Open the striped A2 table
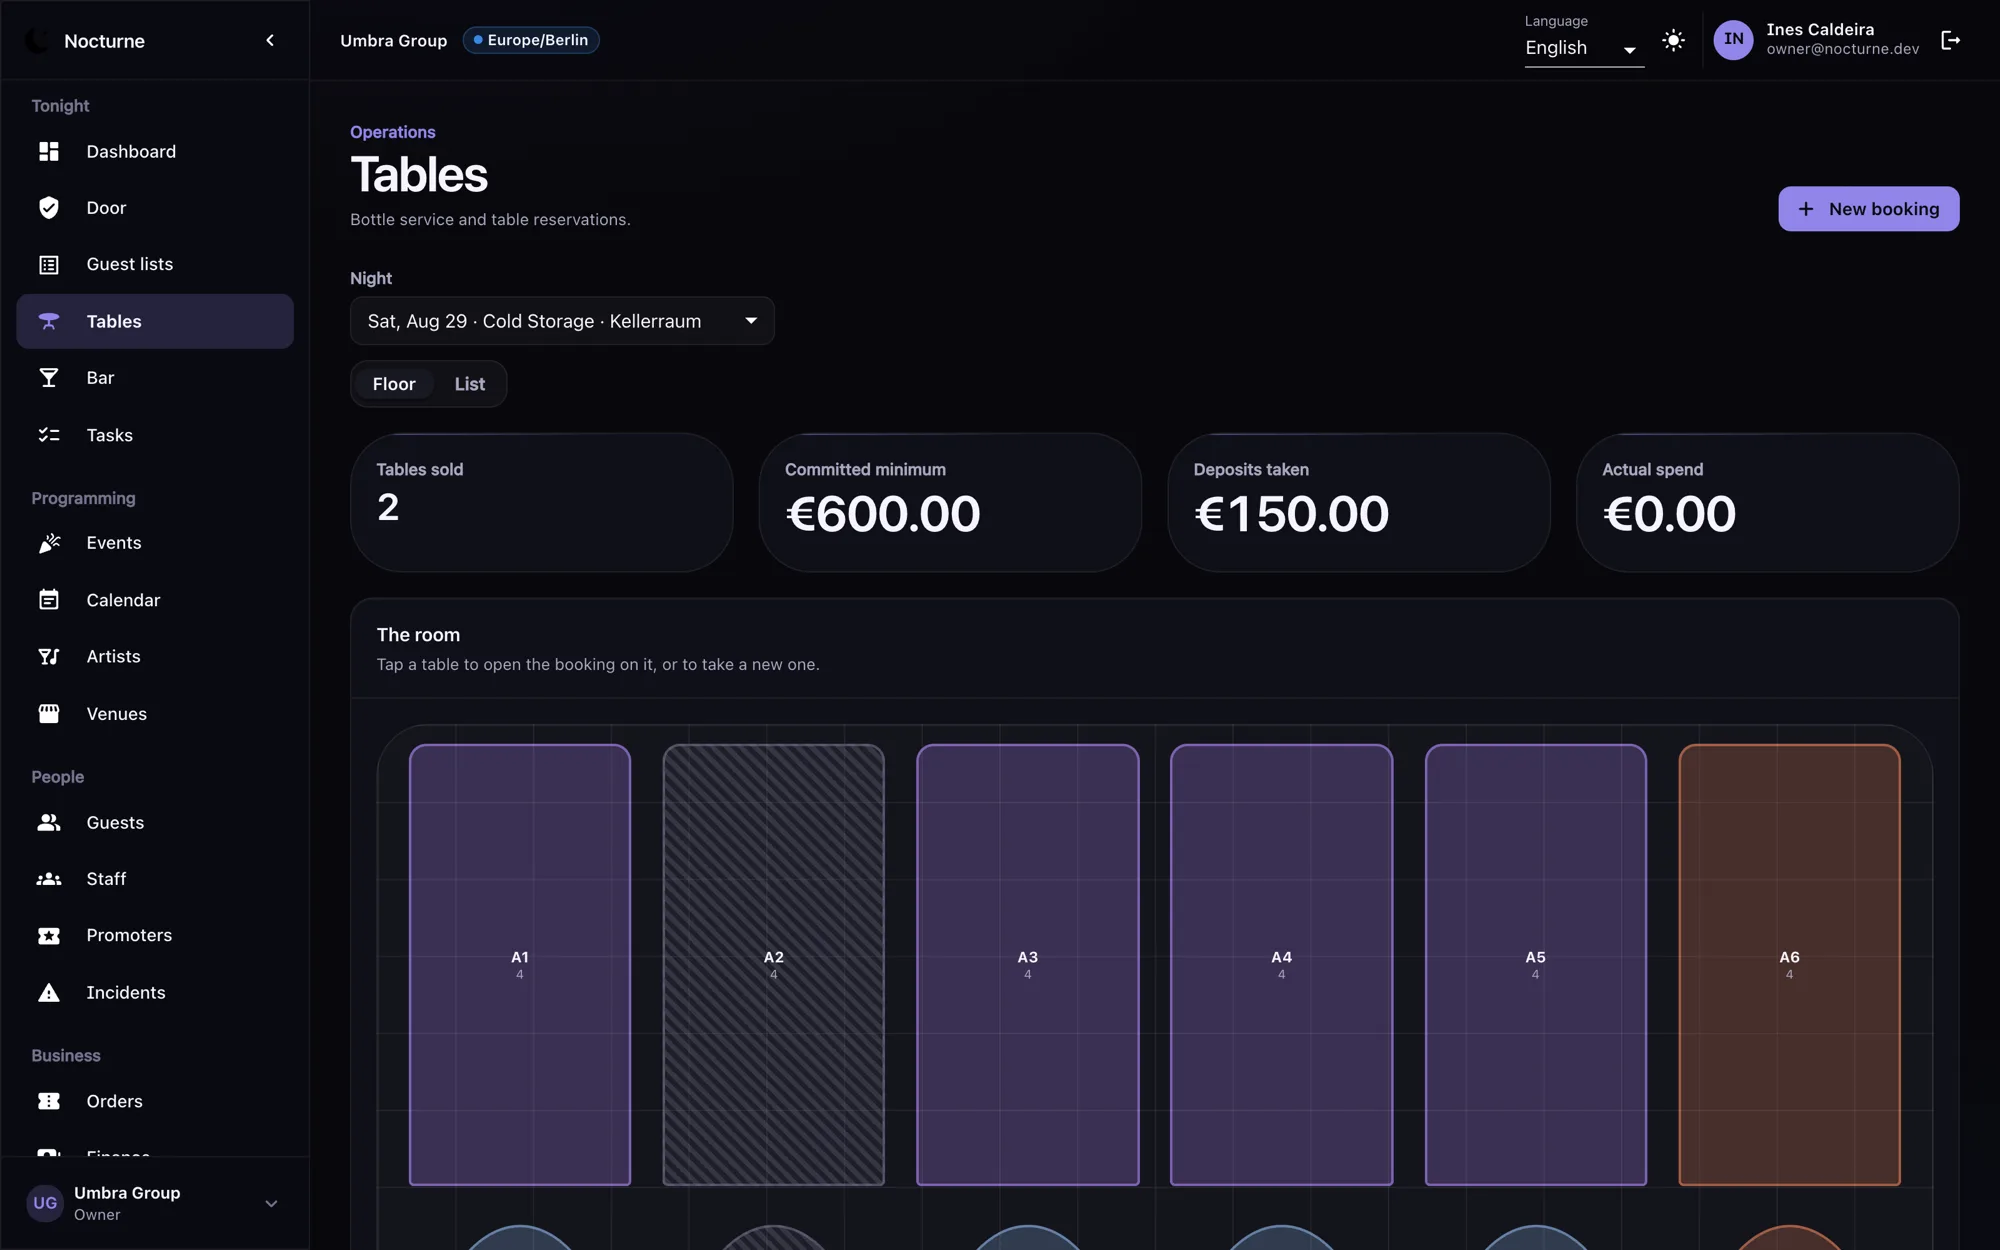This screenshot has width=2000, height=1250. click(x=773, y=965)
